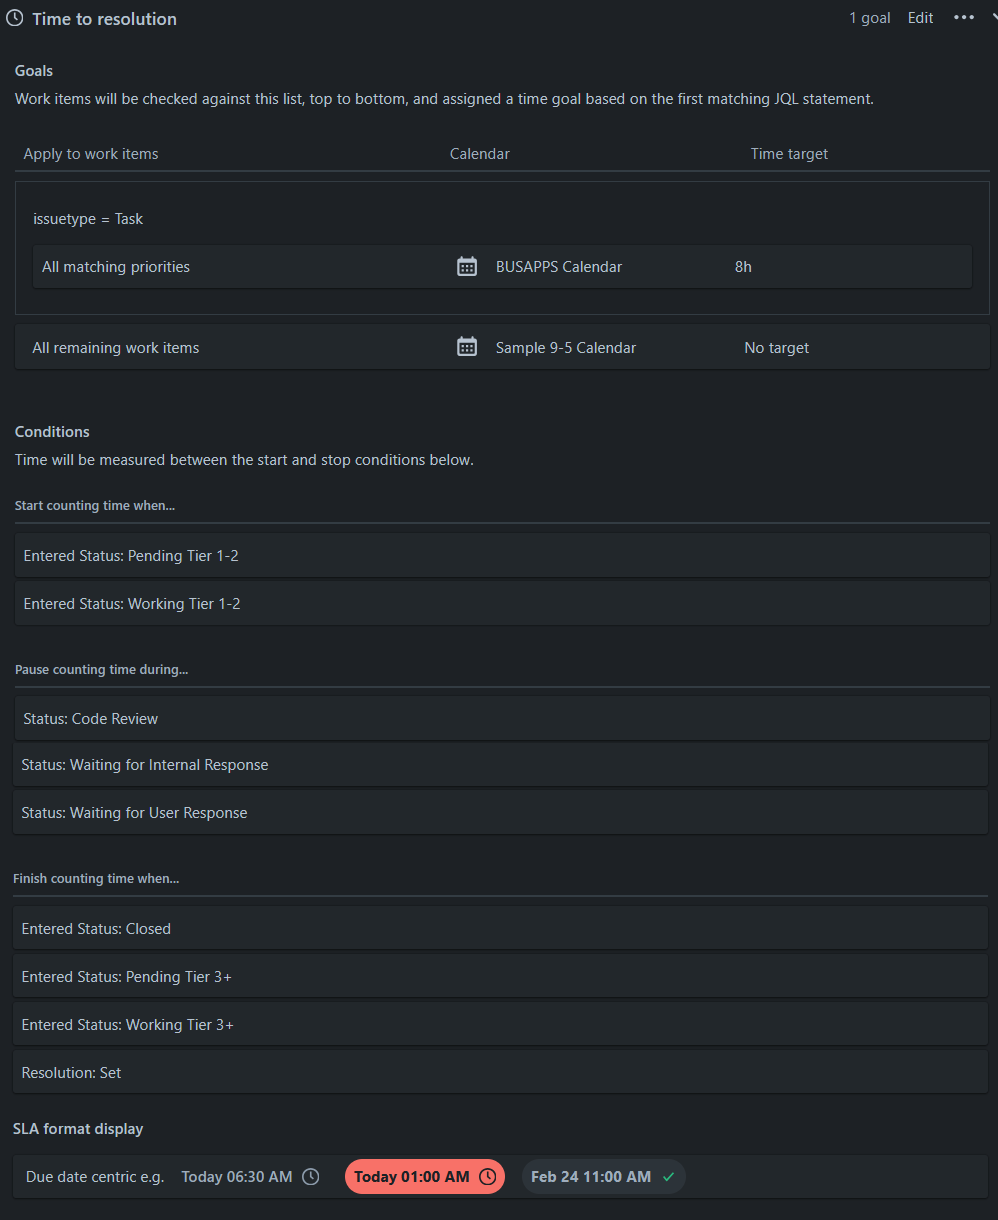
Task: Select pause condition Waiting for User Response
Action: (x=500, y=813)
